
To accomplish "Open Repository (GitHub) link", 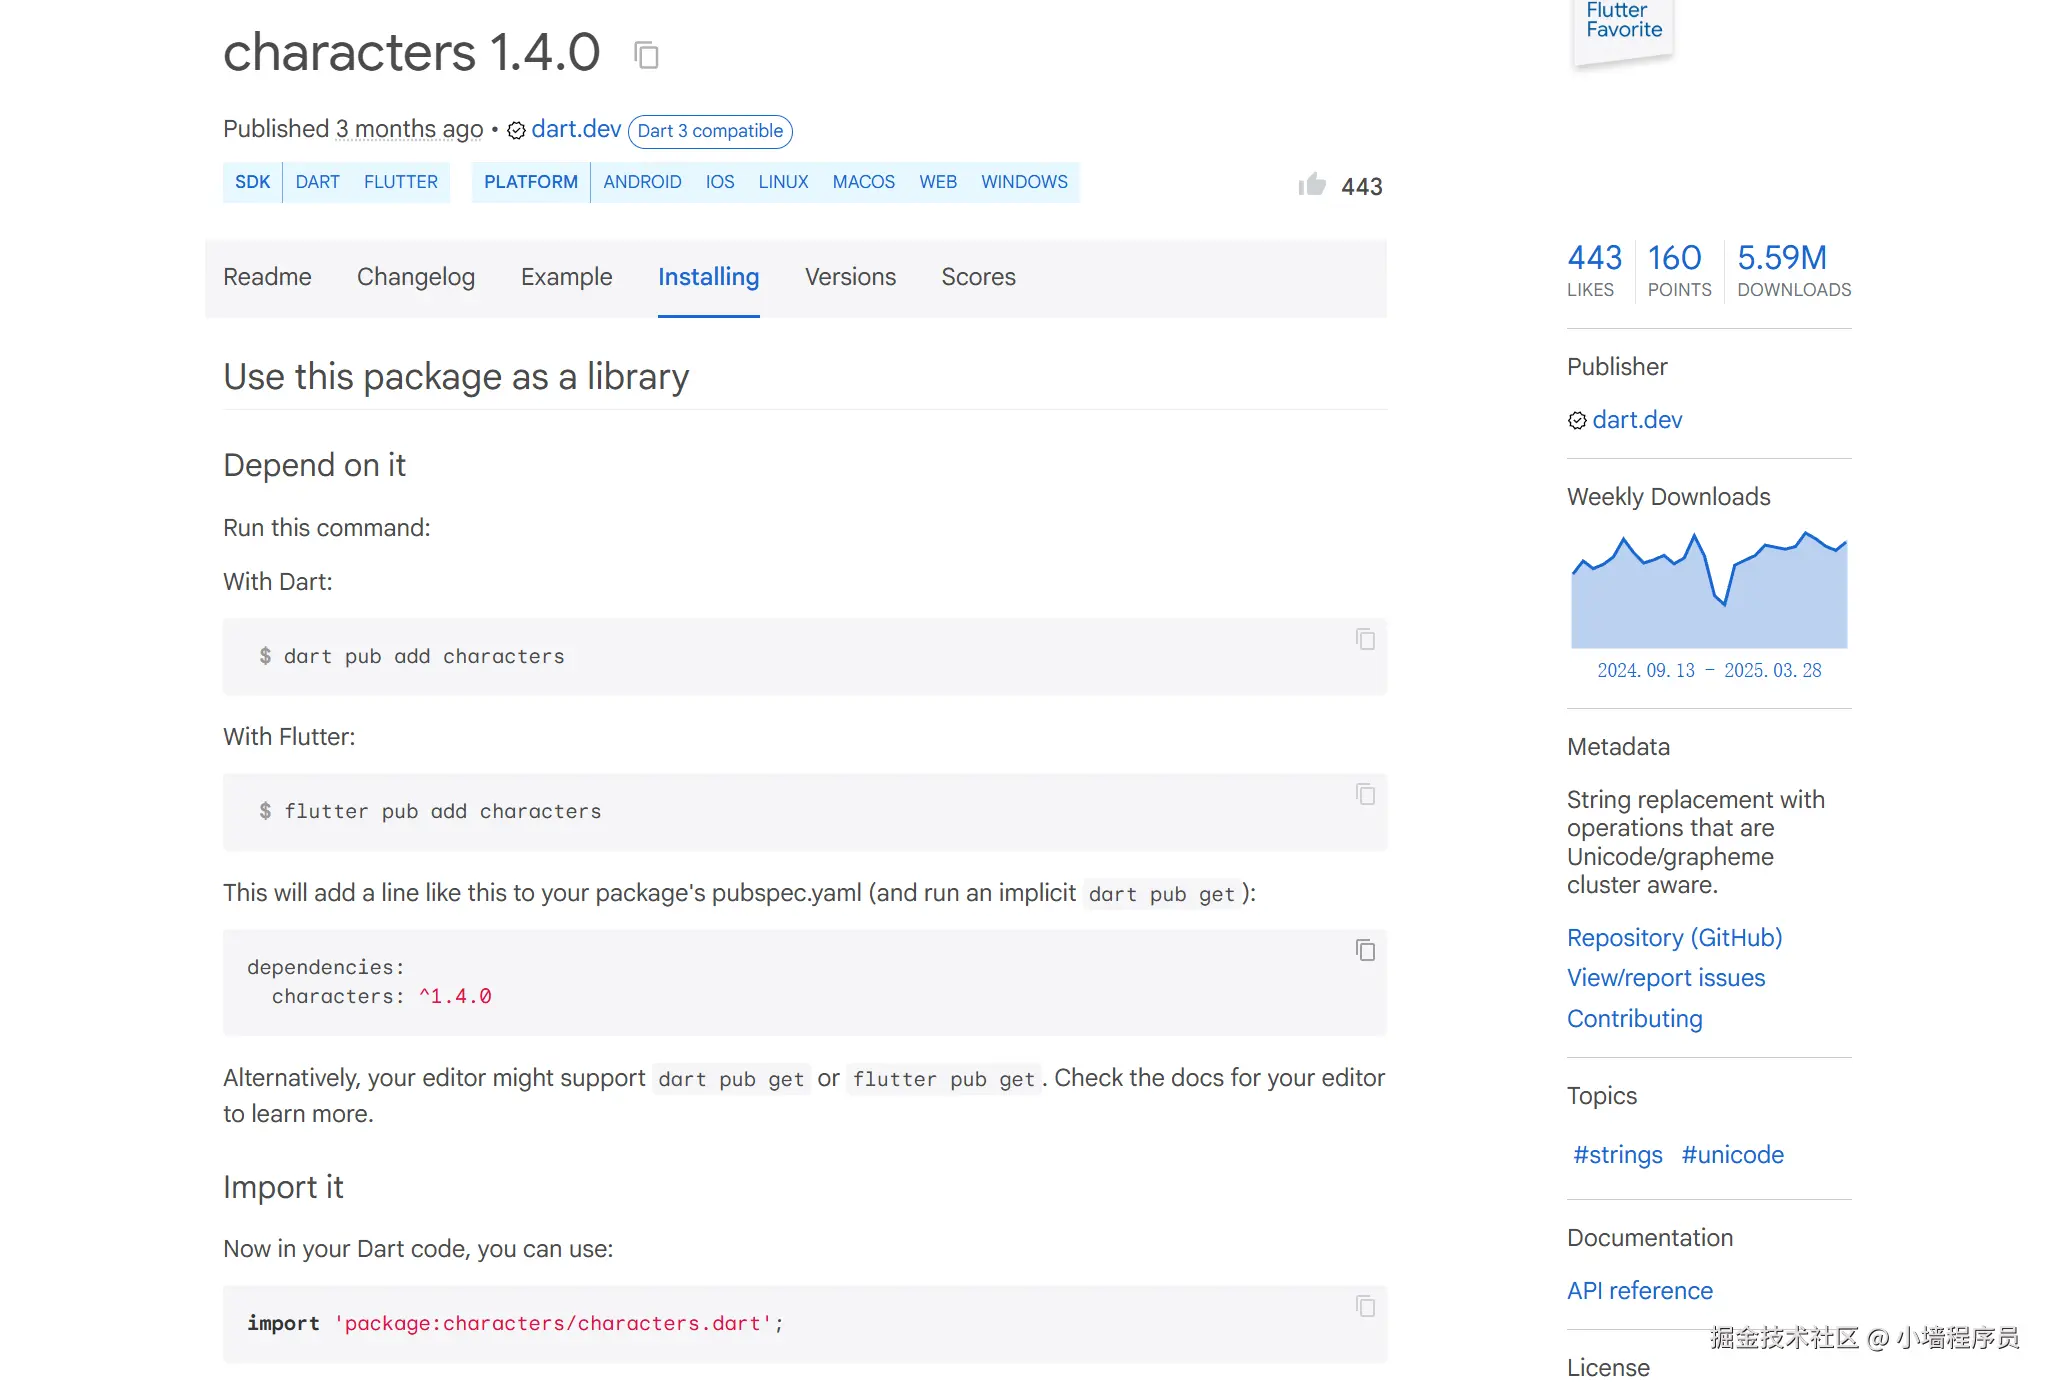I will (x=1674, y=938).
